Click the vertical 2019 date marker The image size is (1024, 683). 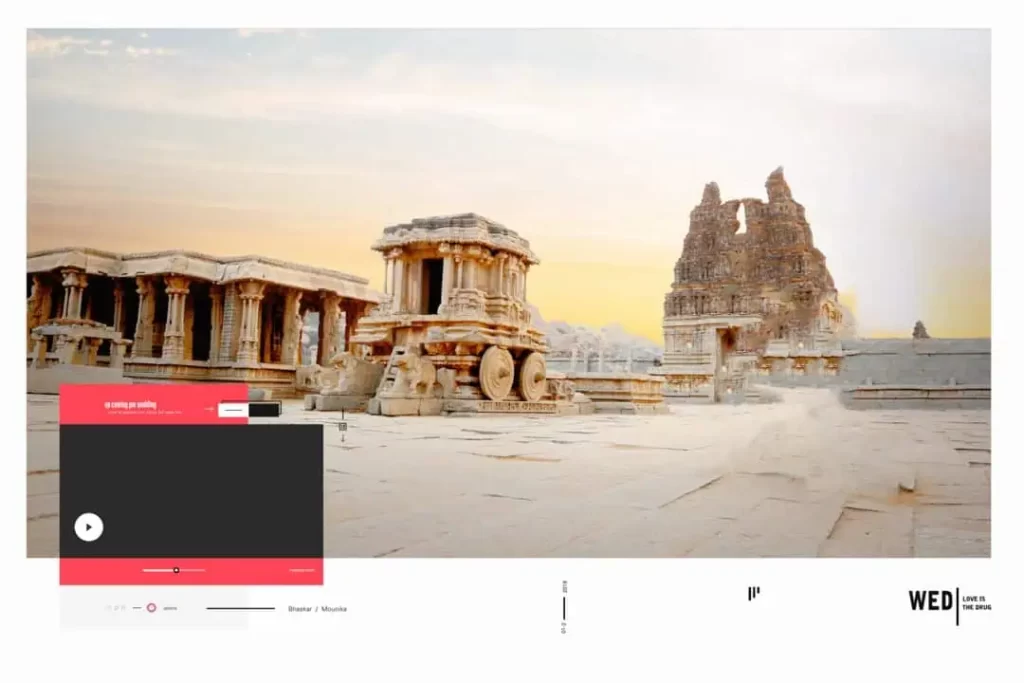(564, 607)
